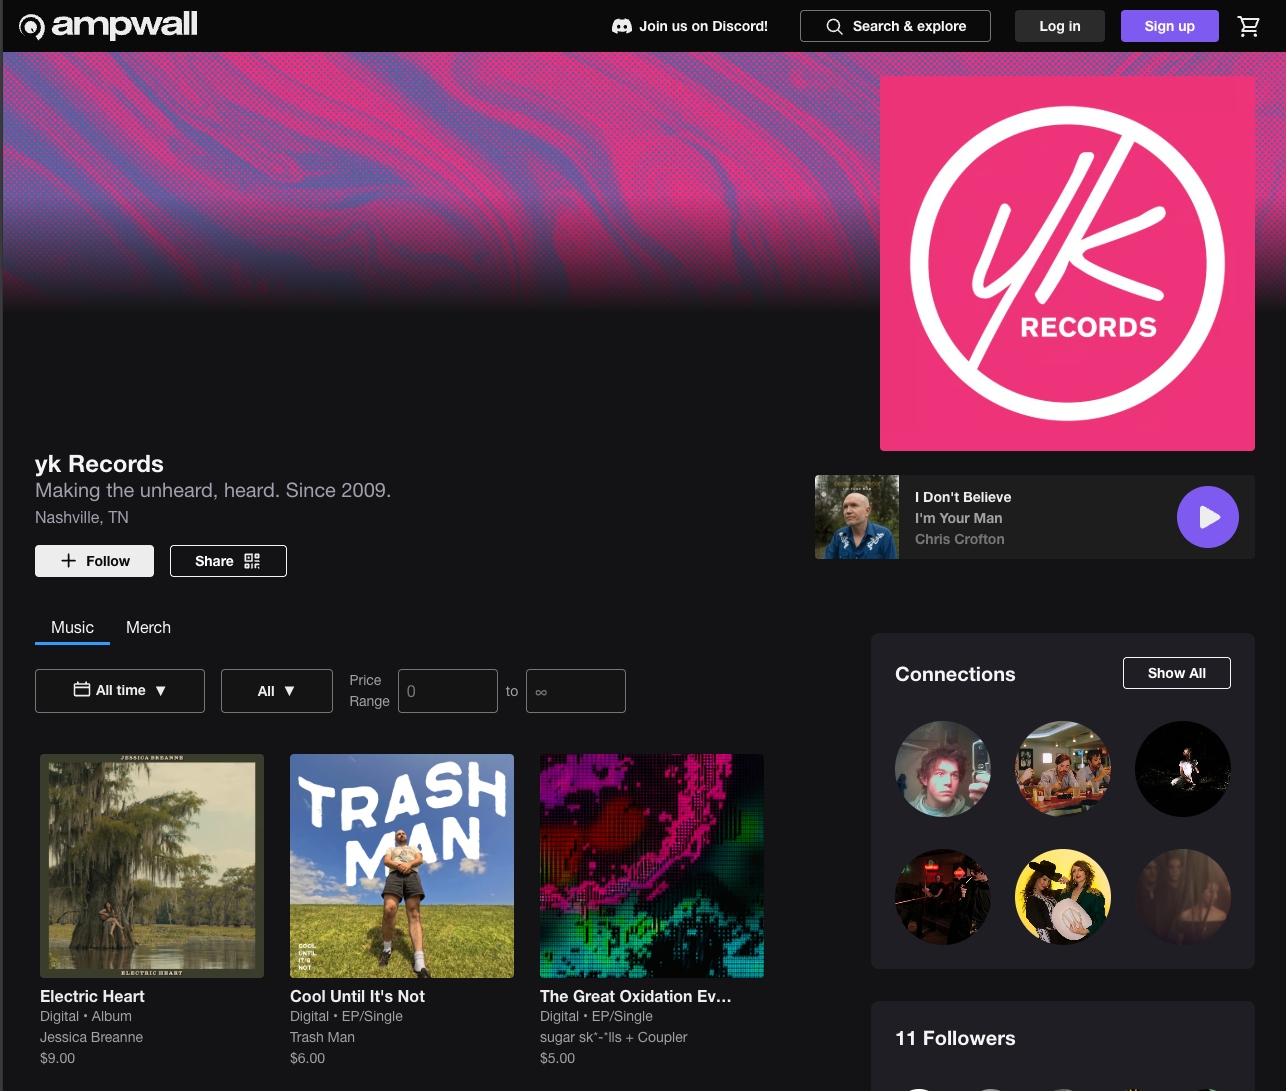Open the cowgirl duo connection avatar

click(x=1062, y=897)
